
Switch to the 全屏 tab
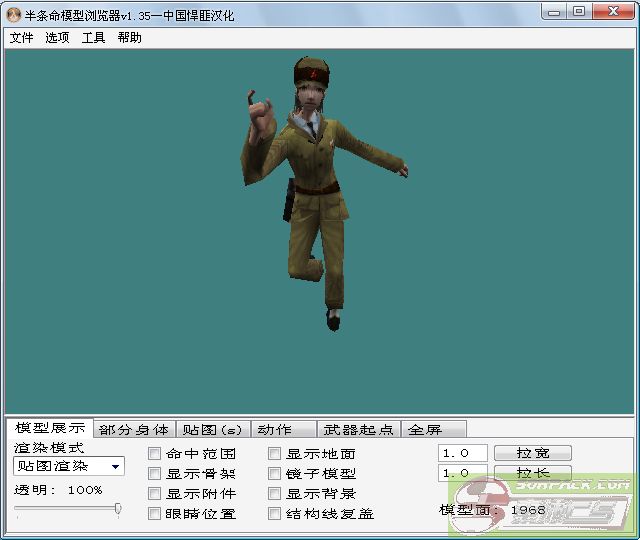425,430
